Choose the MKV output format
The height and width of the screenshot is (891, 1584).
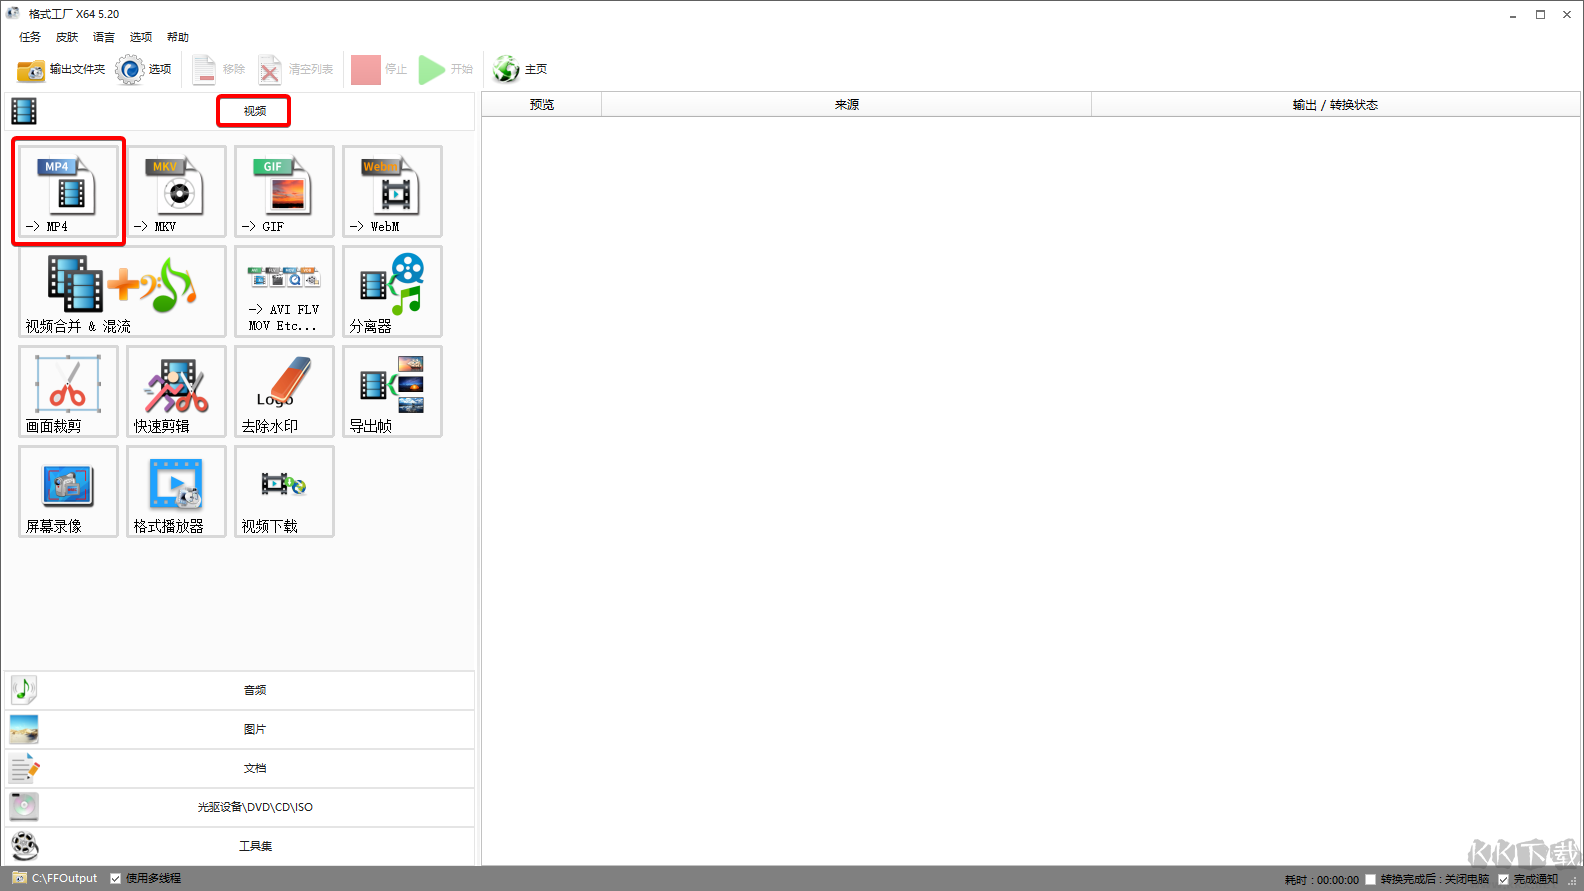coord(177,191)
